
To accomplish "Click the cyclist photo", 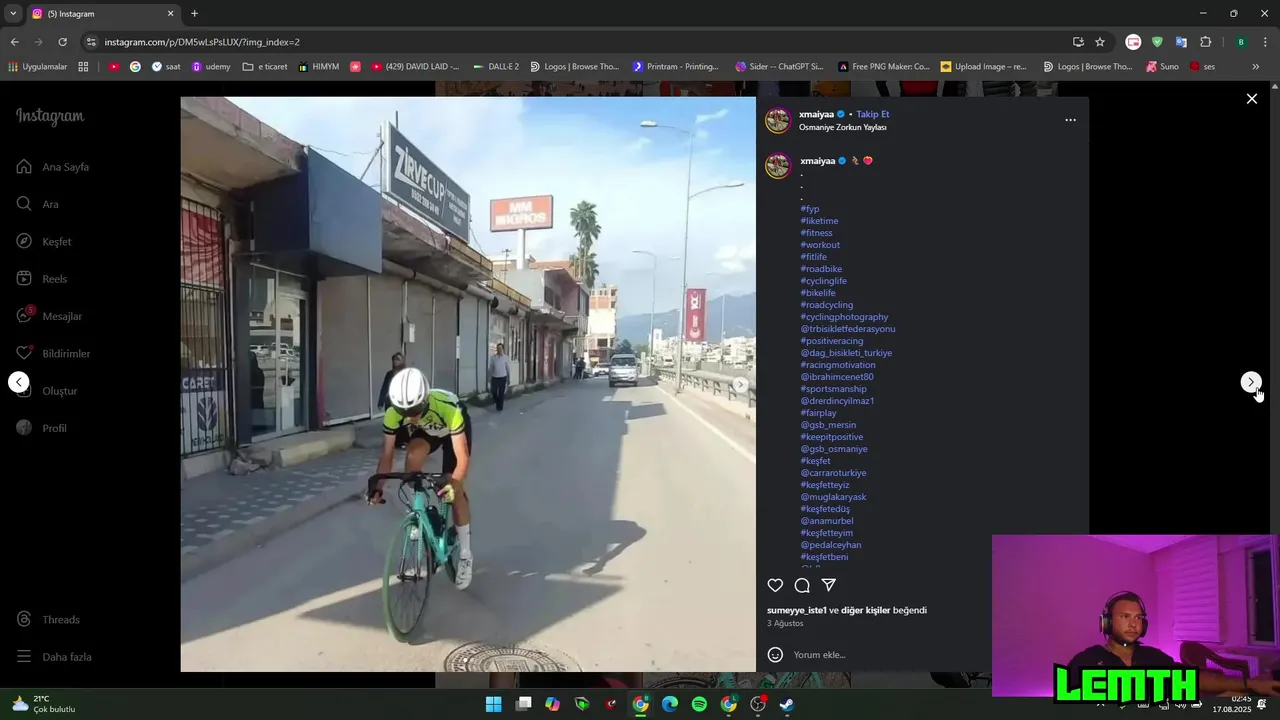I will 468,384.
